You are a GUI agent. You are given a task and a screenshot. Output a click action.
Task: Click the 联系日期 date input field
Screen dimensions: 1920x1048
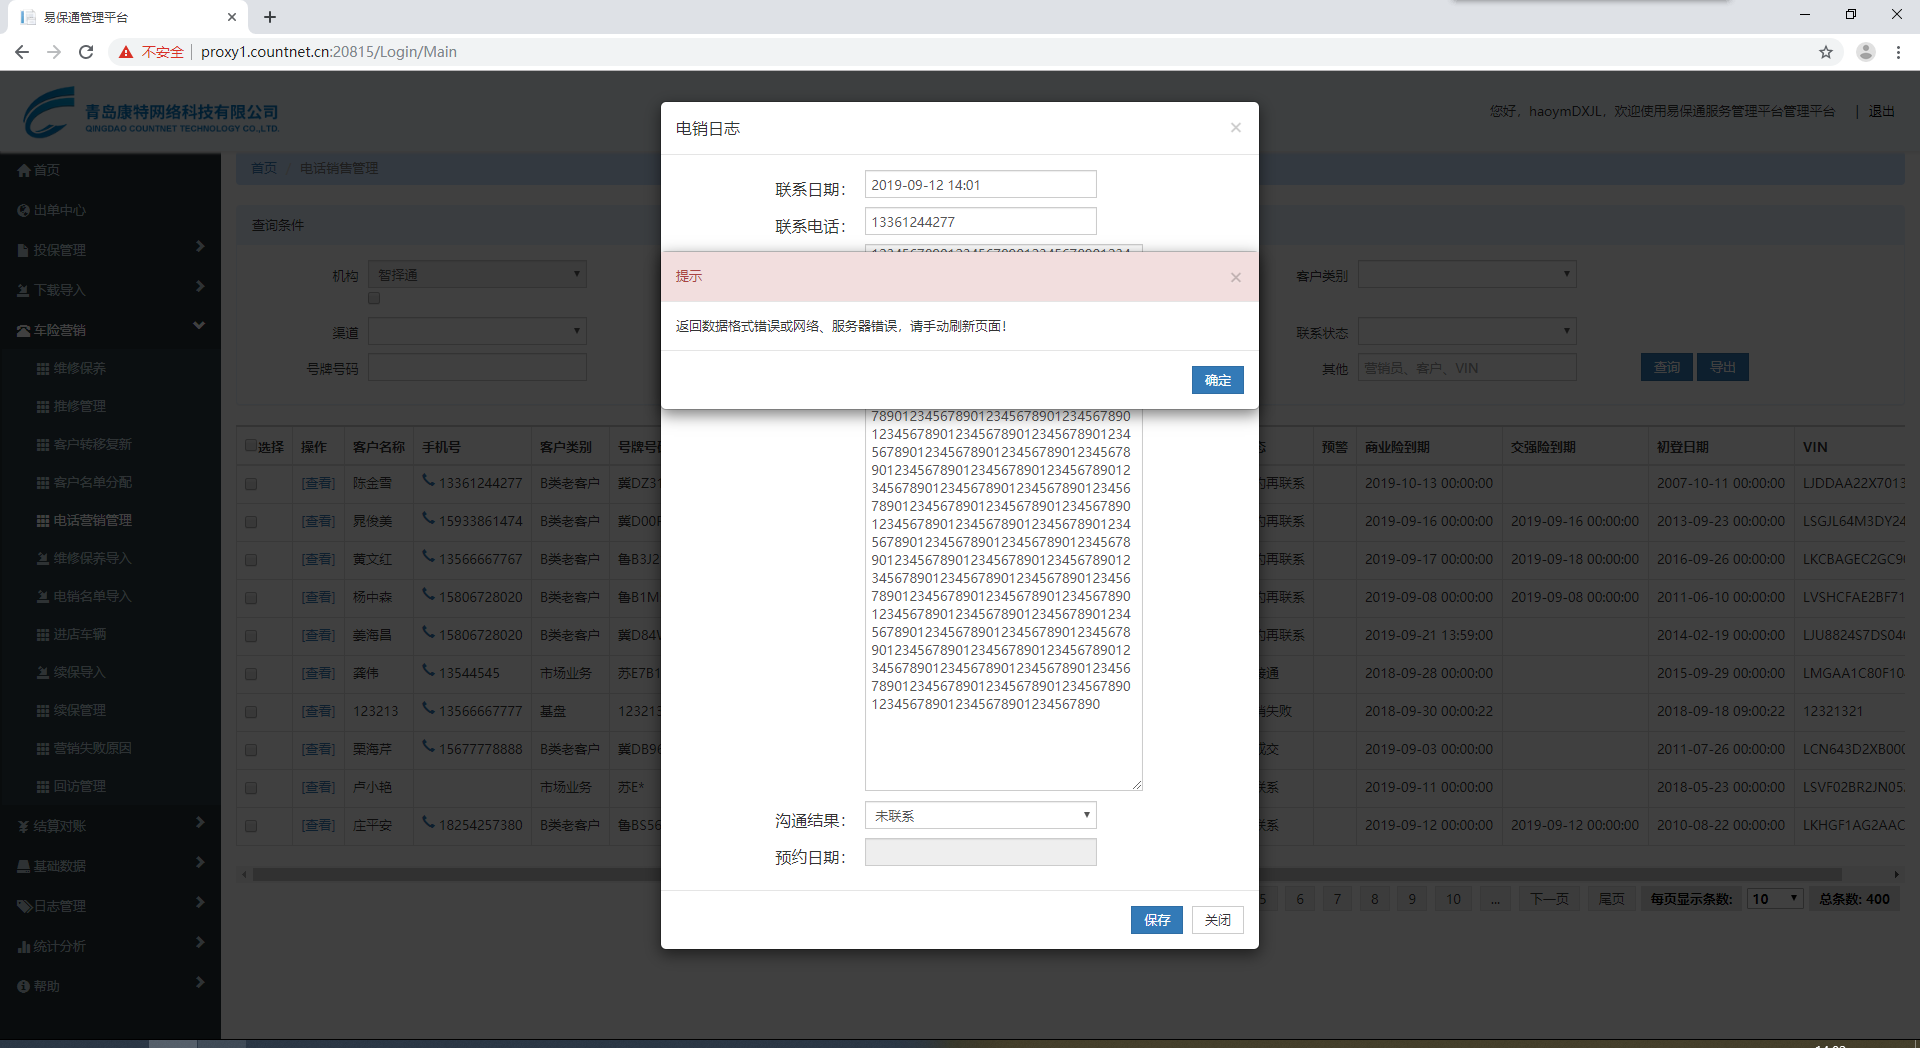point(980,185)
